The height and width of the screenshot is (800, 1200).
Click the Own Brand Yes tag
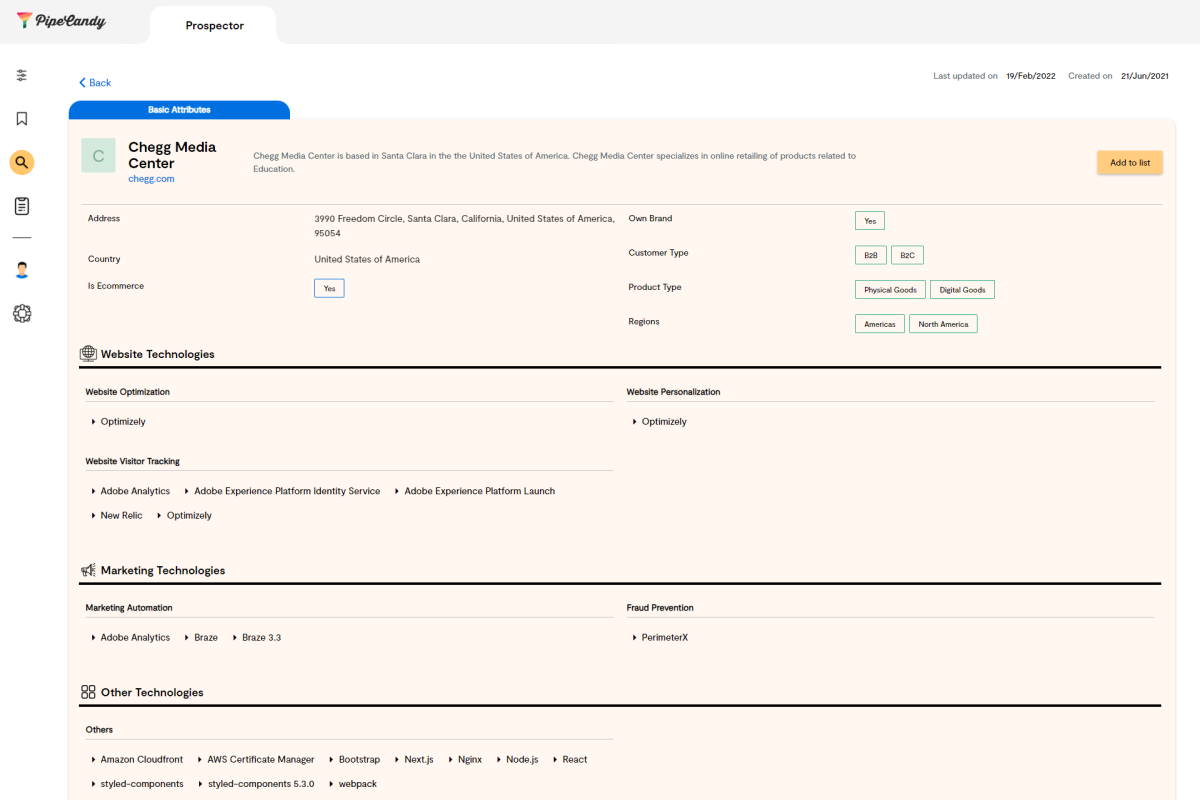[870, 221]
